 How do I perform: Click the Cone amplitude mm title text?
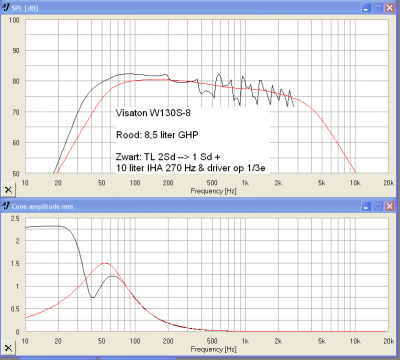click(x=42, y=207)
